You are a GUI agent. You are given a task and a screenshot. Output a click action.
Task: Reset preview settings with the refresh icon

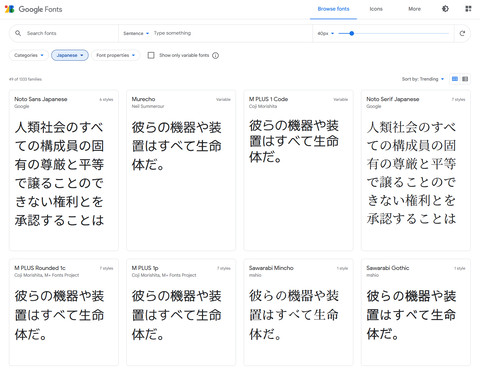coord(462,33)
